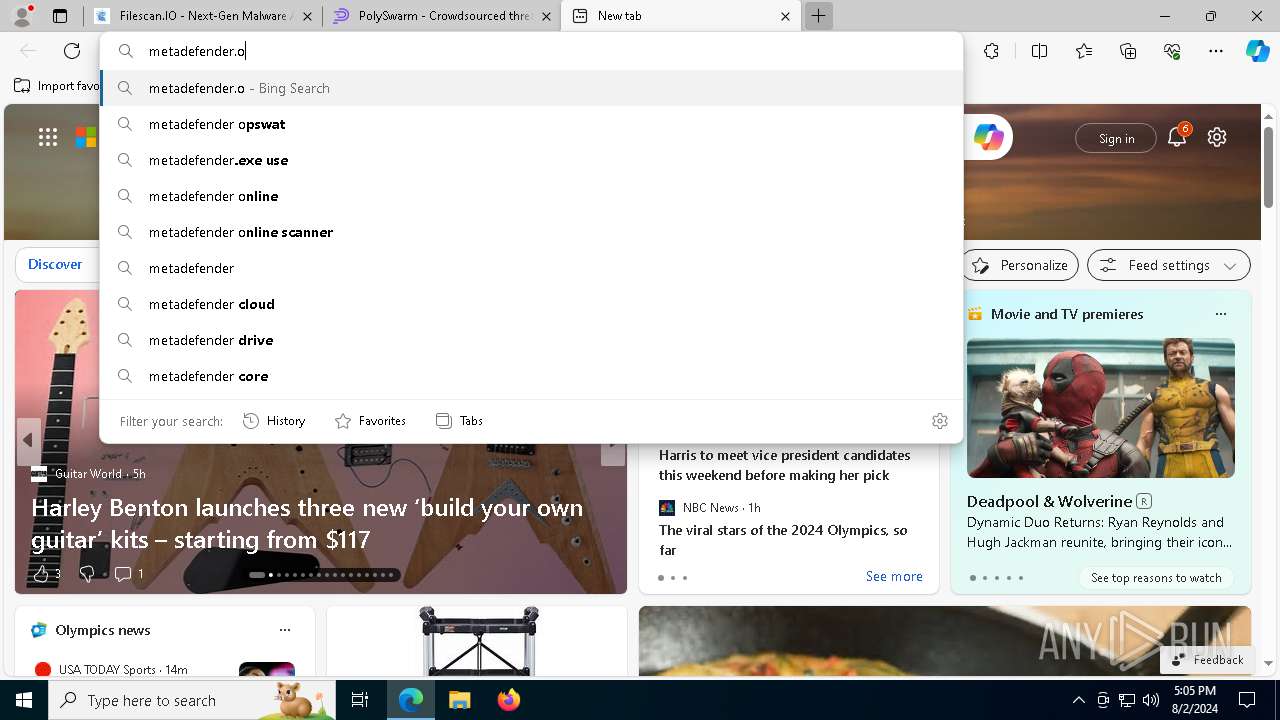The height and width of the screenshot is (720, 1280).
Task: Open Windows Start menu
Action: 24,700
